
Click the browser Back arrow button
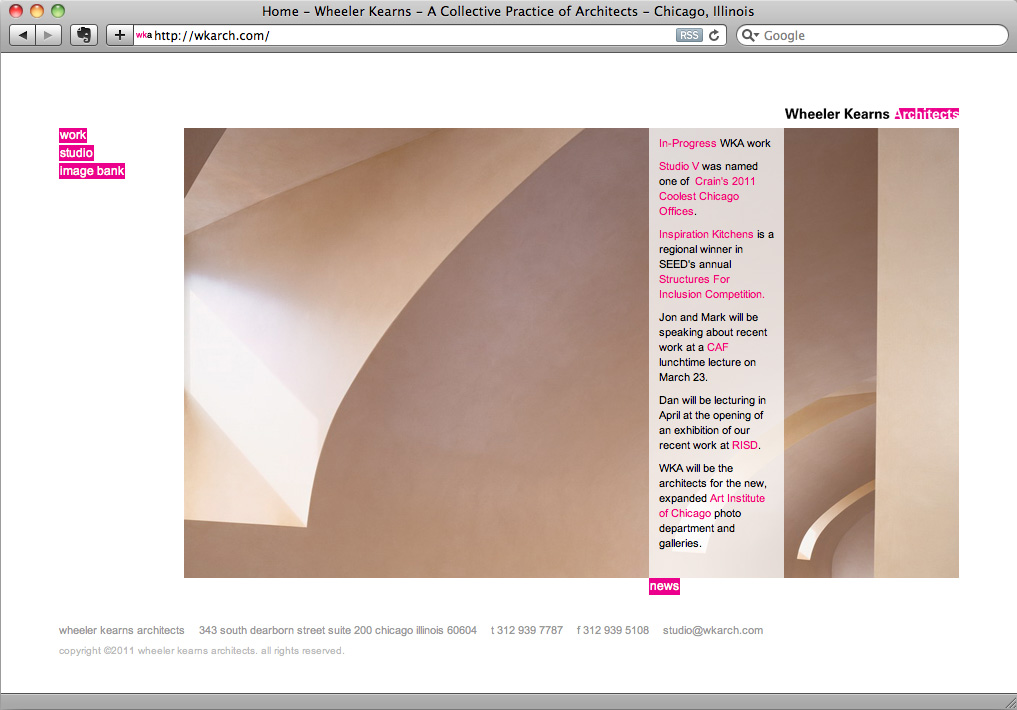pyautogui.click(x=23, y=35)
